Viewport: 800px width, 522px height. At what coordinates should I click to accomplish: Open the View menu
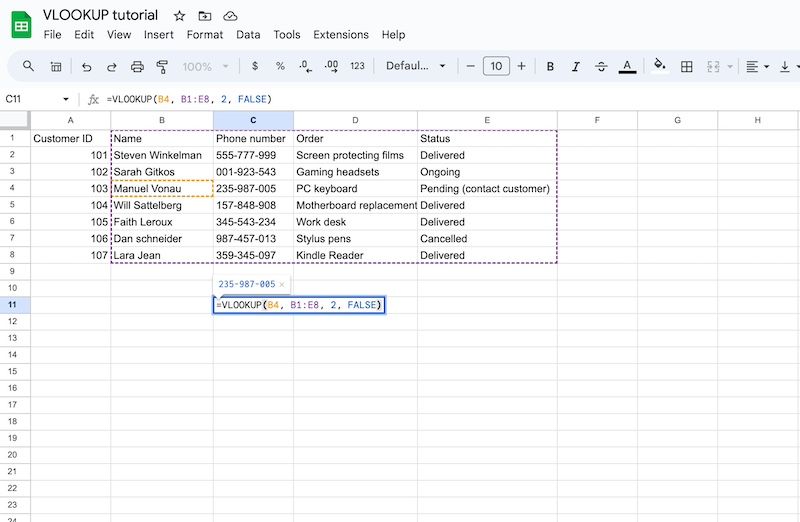pos(119,35)
